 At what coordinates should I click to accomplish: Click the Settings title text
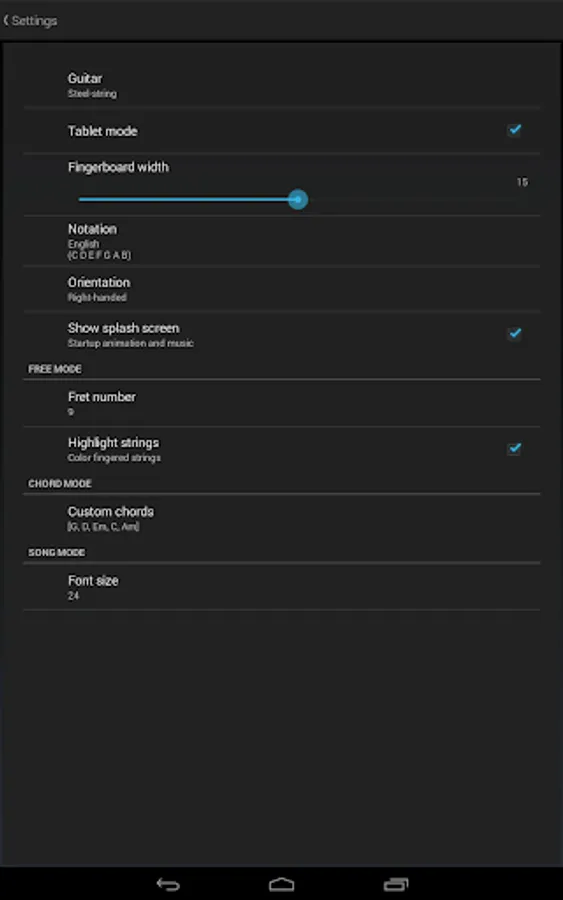(x=34, y=21)
